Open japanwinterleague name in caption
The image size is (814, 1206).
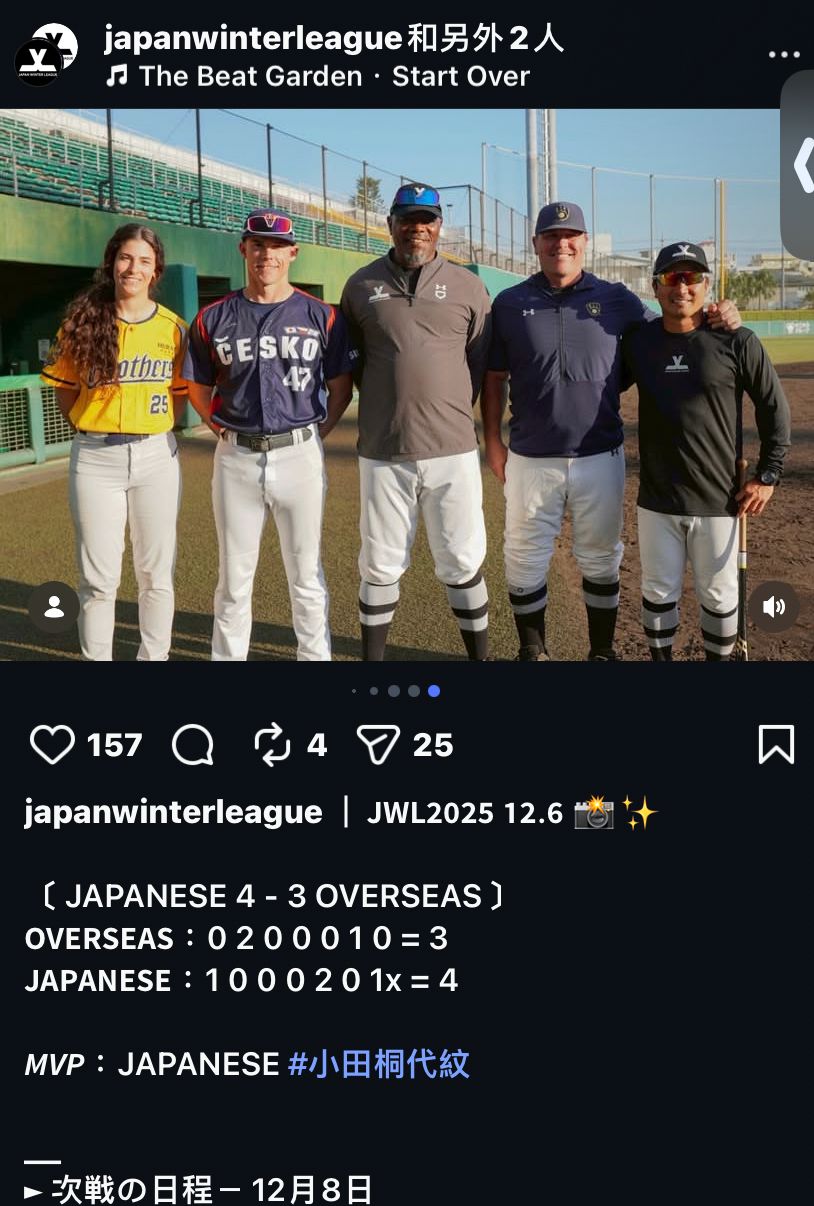[173, 813]
